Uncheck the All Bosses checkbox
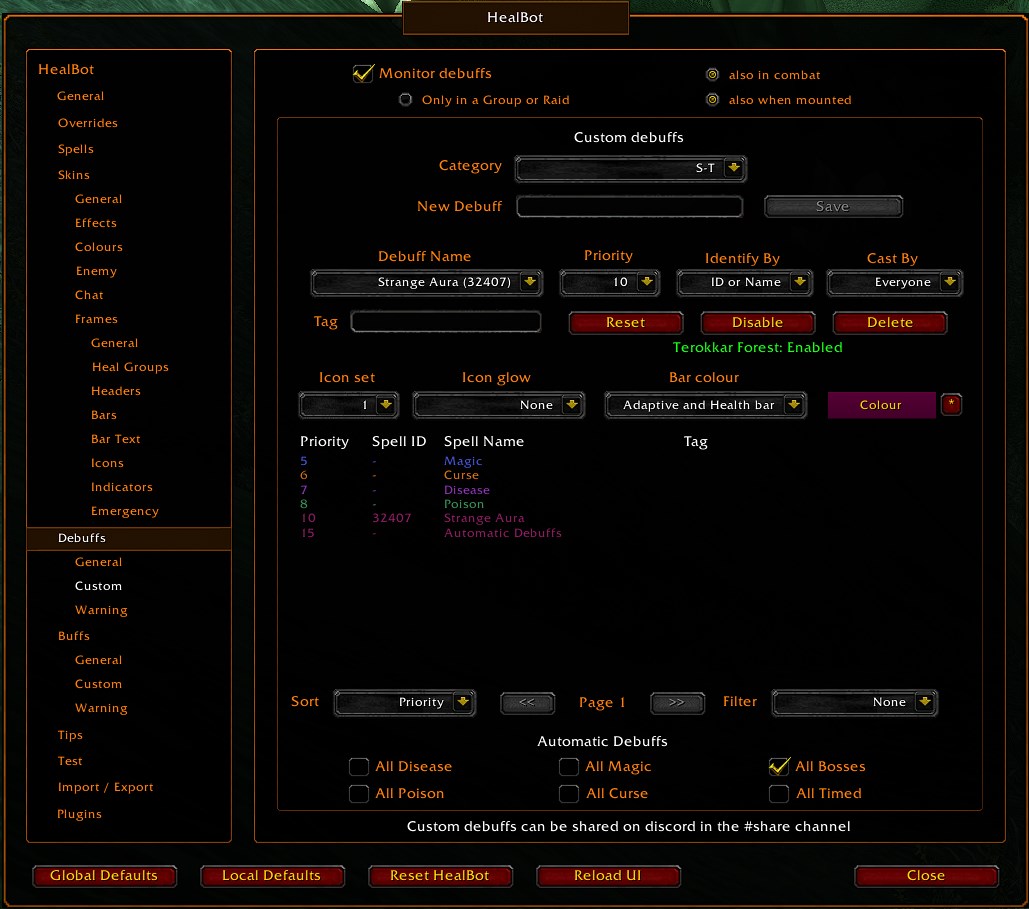The image size is (1029, 909). [778, 766]
